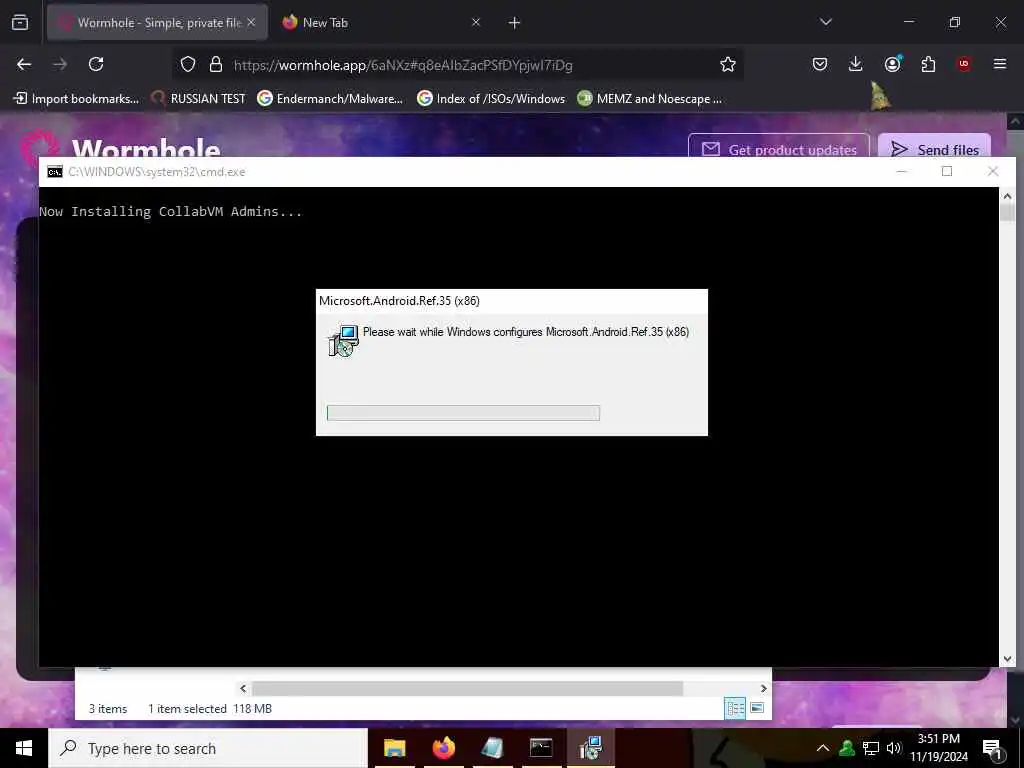Switch to the Wormhole tab
Image resolution: width=1024 pixels, height=768 pixels.
[x=157, y=22]
